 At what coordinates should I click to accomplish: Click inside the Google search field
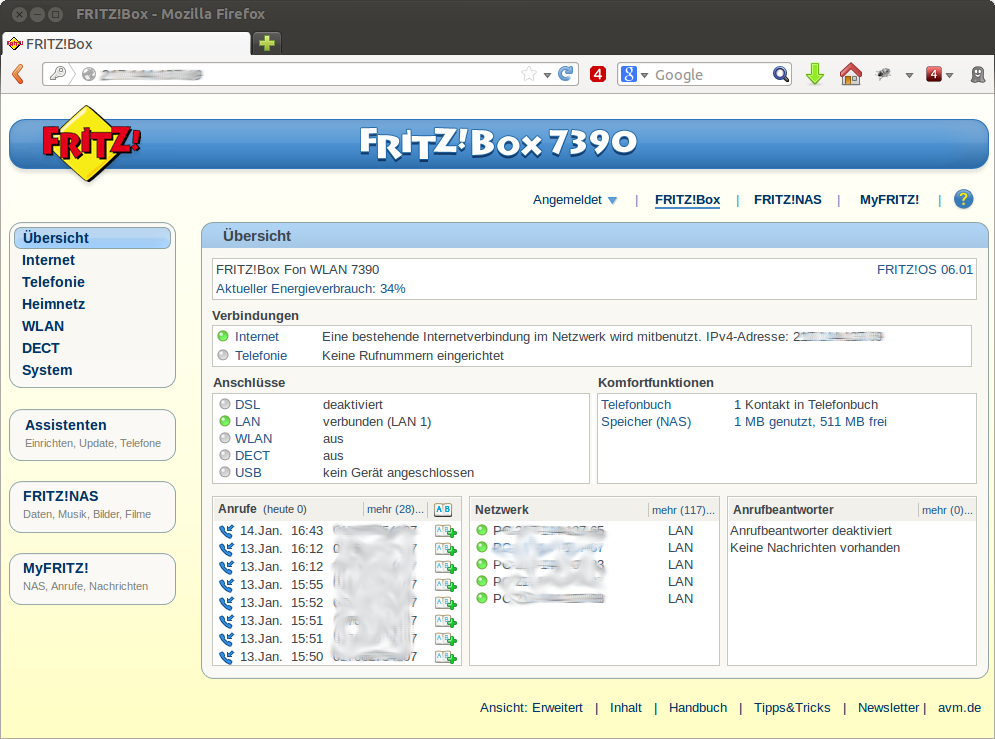point(710,75)
